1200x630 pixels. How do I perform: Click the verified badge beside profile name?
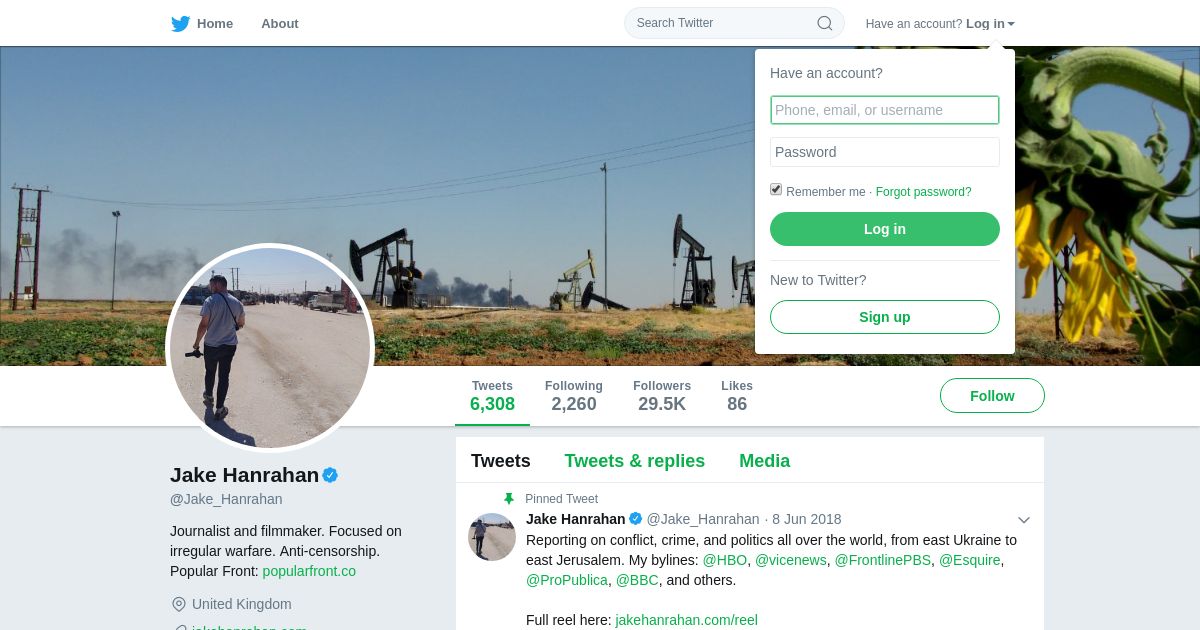pyautogui.click(x=330, y=475)
